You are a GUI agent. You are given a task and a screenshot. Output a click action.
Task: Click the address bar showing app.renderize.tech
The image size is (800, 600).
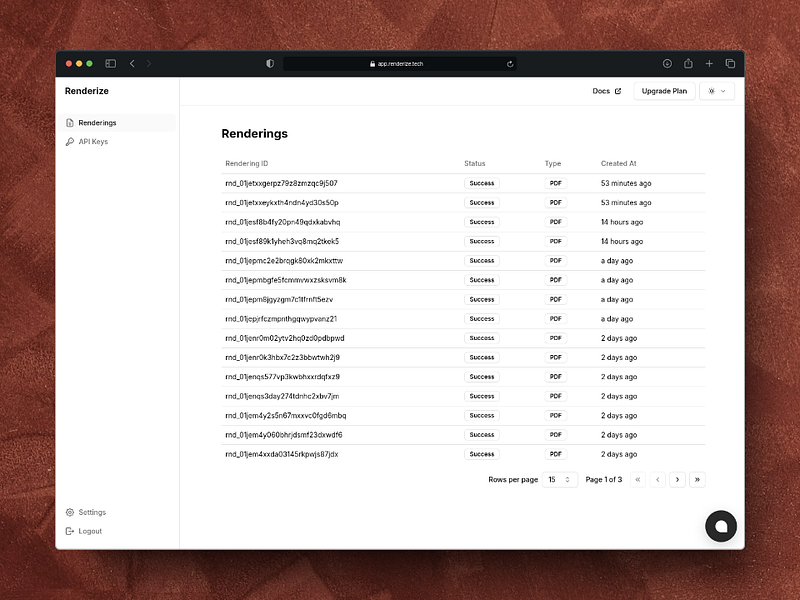(399, 64)
